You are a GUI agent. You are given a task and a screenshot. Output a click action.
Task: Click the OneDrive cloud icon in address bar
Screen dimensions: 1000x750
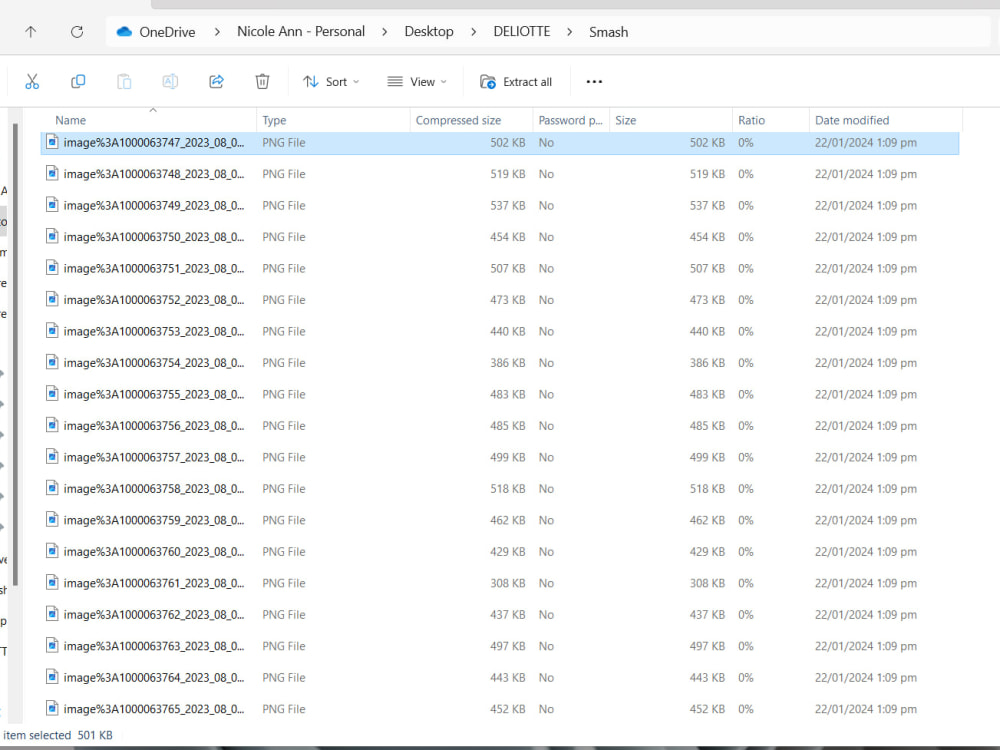coord(124,32)
